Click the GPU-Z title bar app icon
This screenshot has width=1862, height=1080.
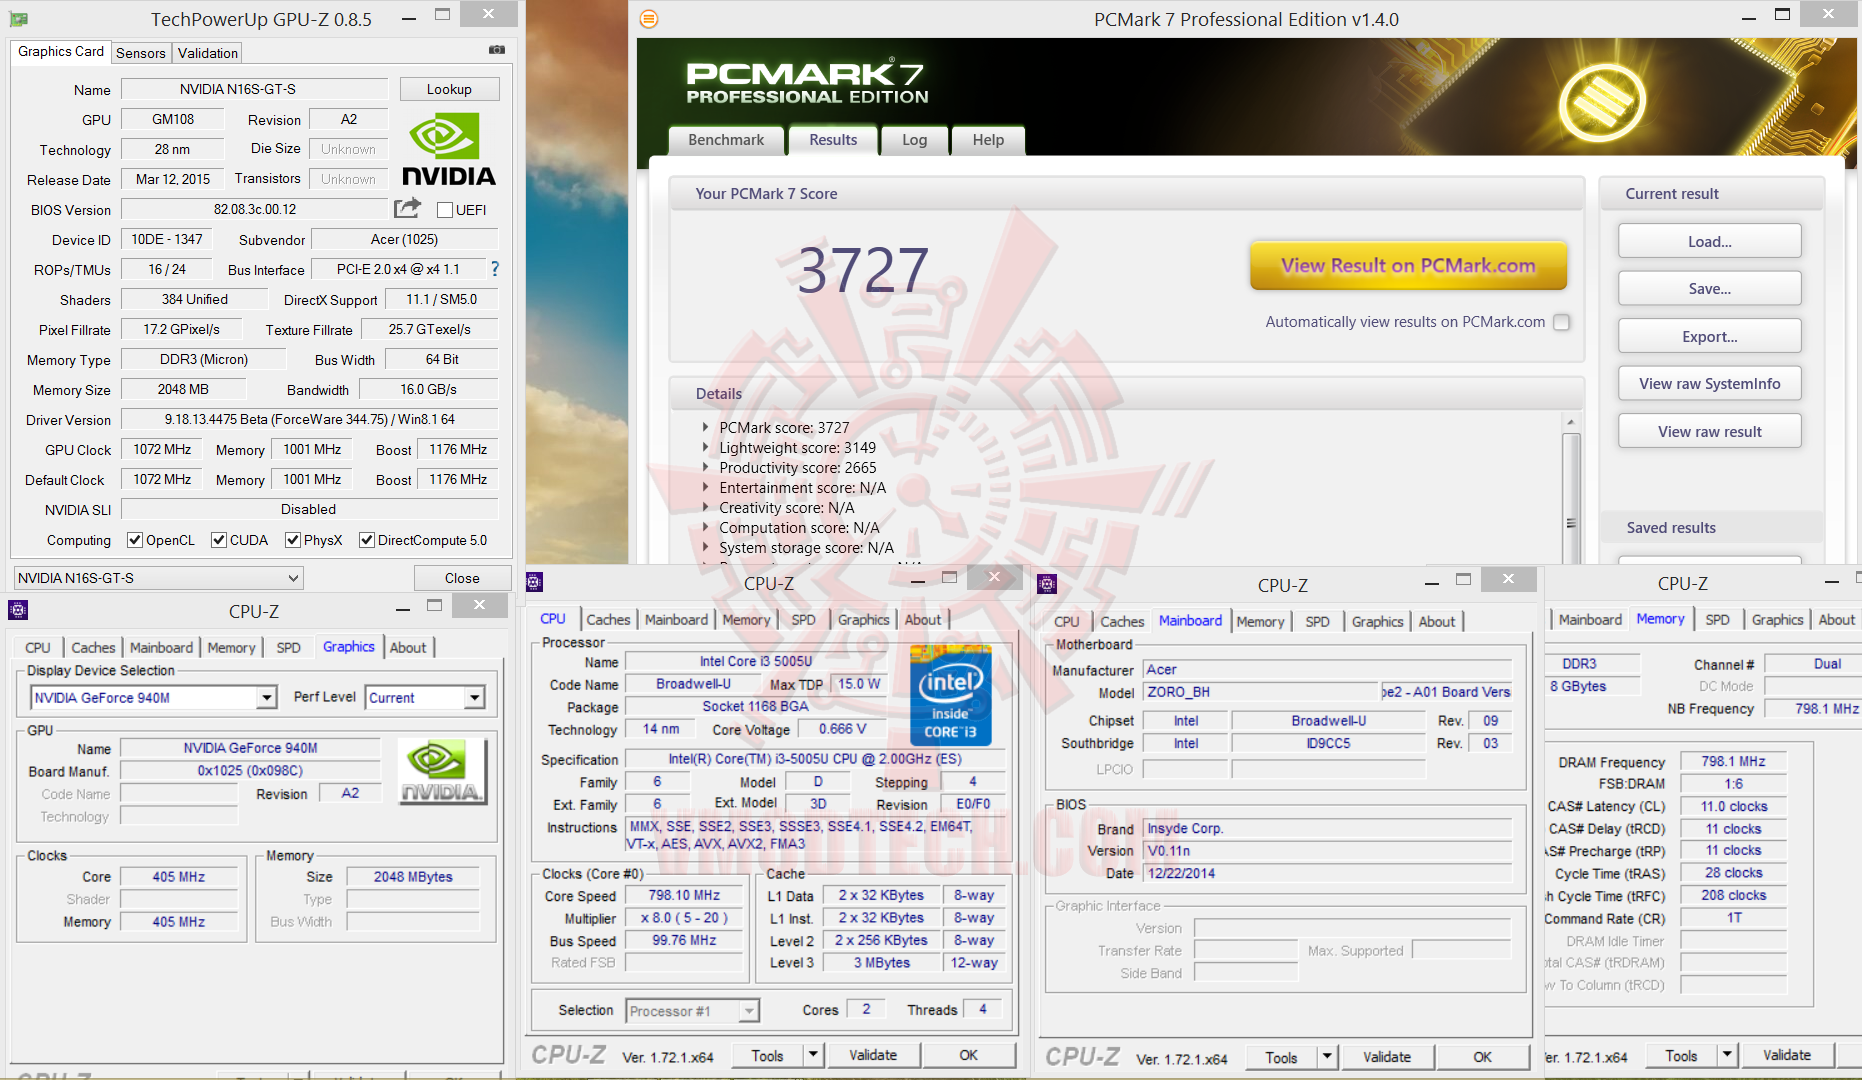[x=18, y=19]
